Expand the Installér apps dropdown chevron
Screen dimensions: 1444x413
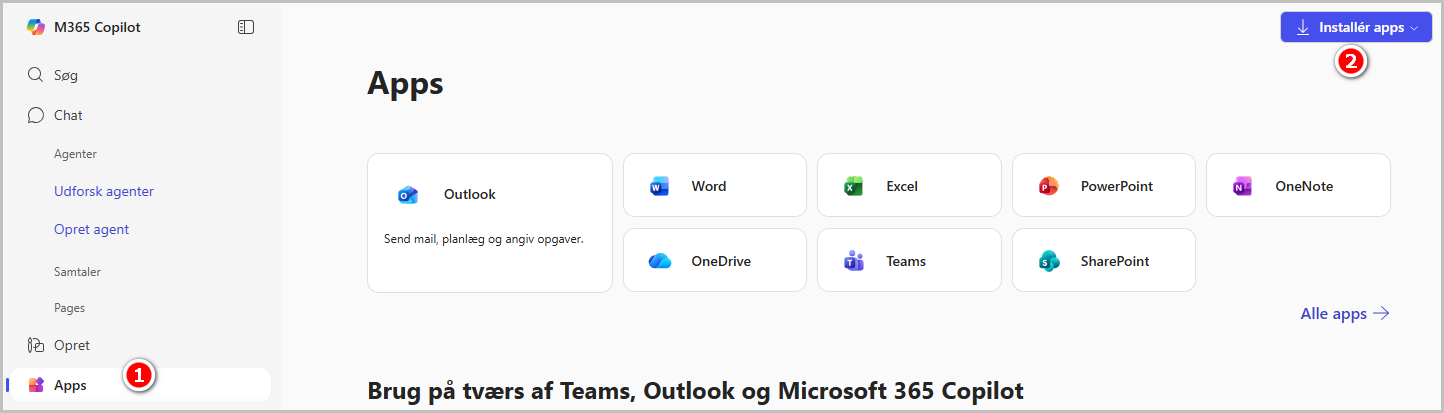click(x=1414, y=28)
